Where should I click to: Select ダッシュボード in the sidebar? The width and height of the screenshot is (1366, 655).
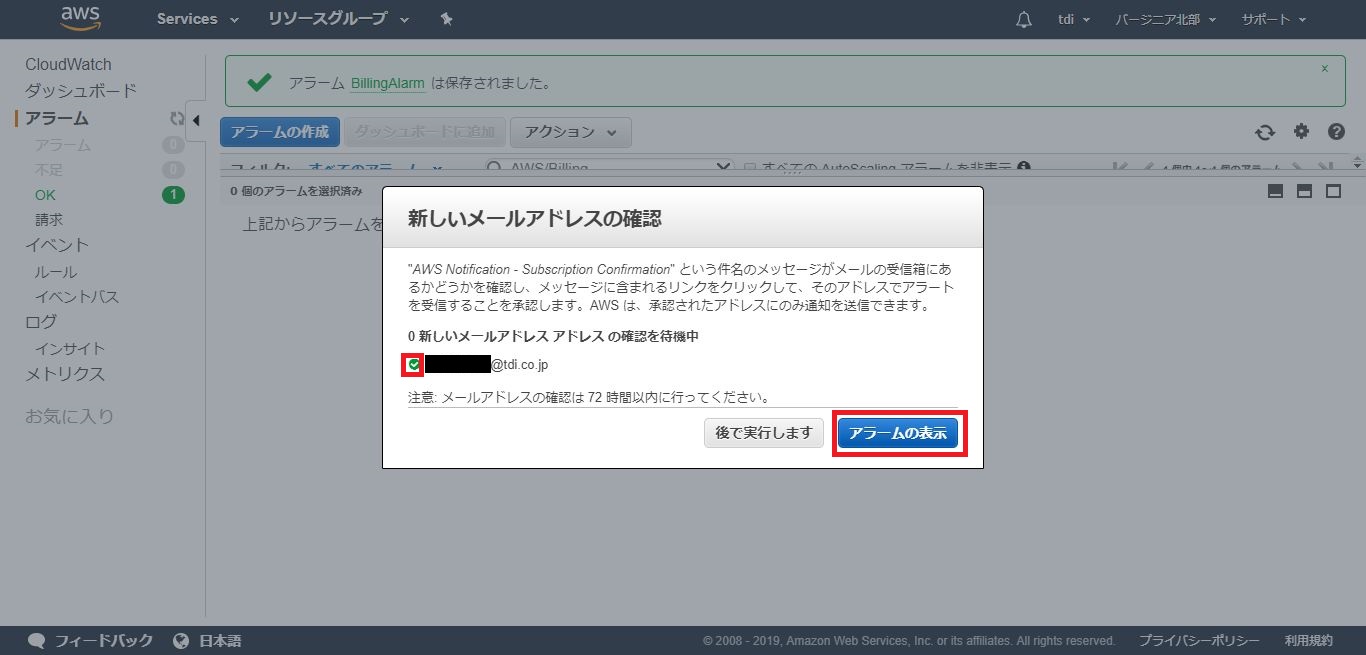pyautogui.click(x=81, y=91)
